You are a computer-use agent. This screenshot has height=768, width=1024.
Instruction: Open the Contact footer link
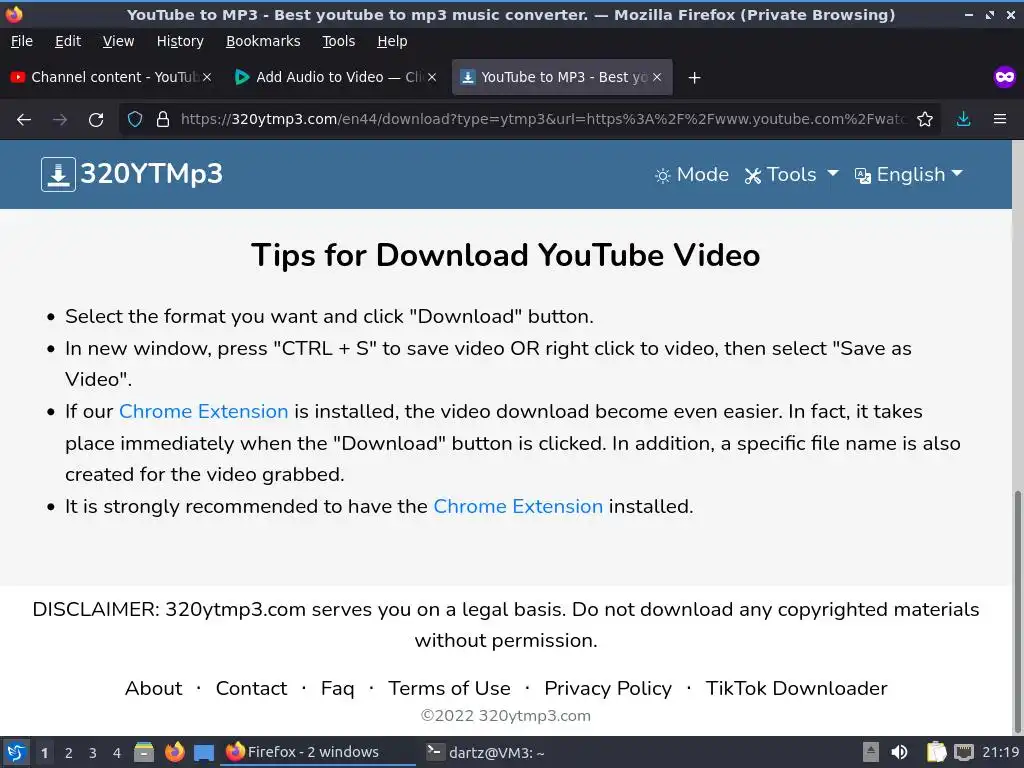click(x=251, y=688)
